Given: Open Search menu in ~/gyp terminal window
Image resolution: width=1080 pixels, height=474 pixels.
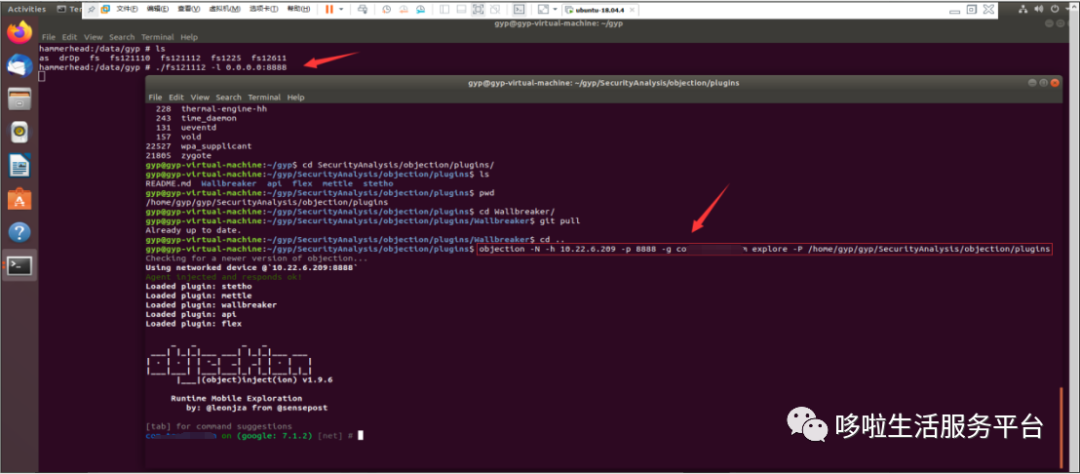Looking at the screenshot, I should tap(122, 37).
